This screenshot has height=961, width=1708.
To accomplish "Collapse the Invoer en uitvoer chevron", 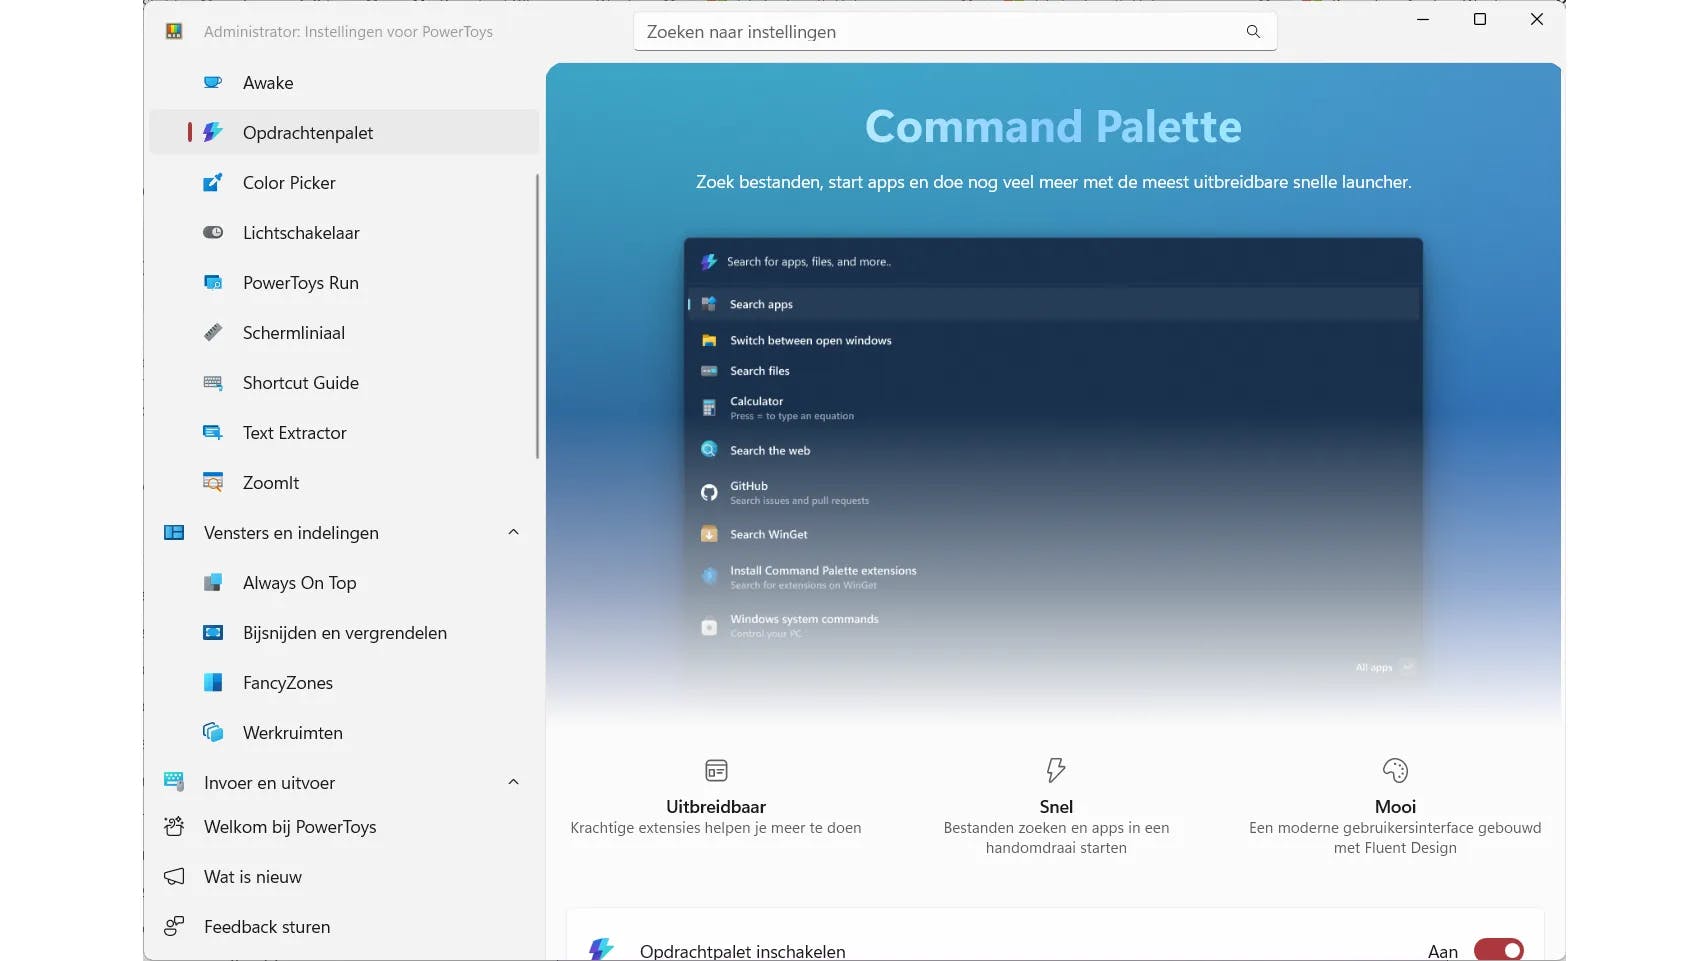I will pyautogui.click(x=514, y=783).
